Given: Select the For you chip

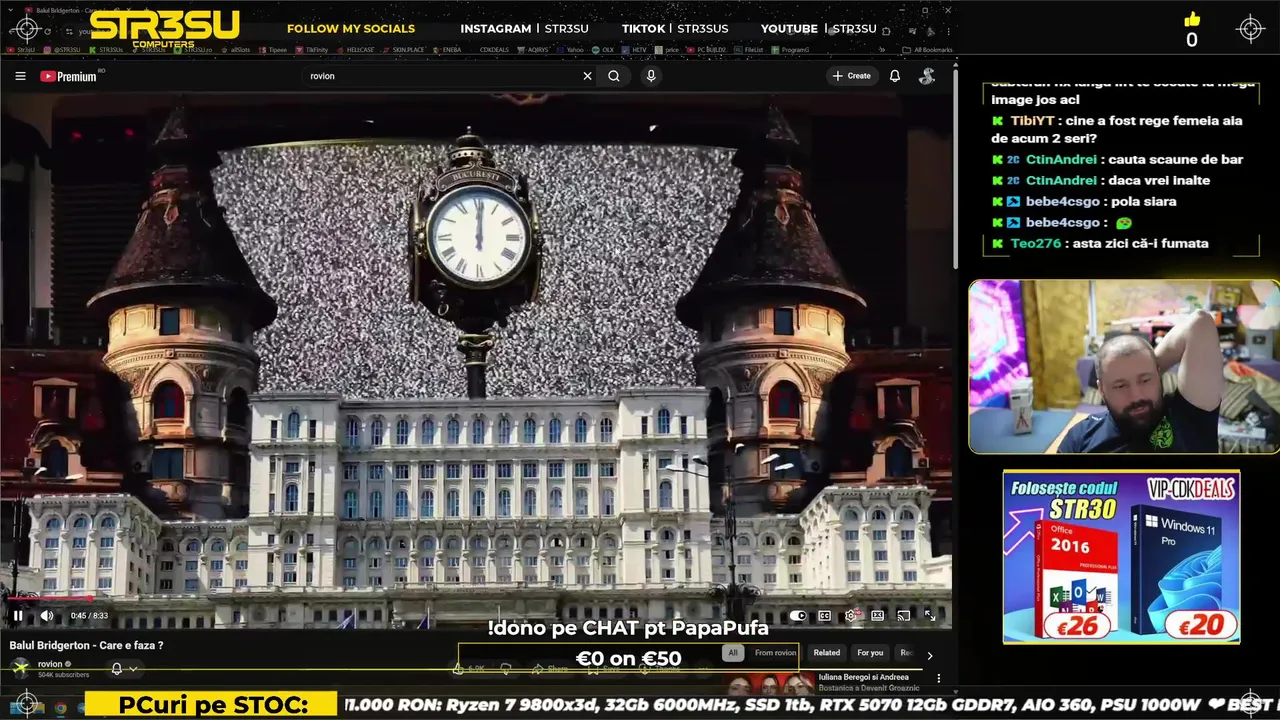Looking at the screenshot, I should pyautogui.click(x=870, y=653).
